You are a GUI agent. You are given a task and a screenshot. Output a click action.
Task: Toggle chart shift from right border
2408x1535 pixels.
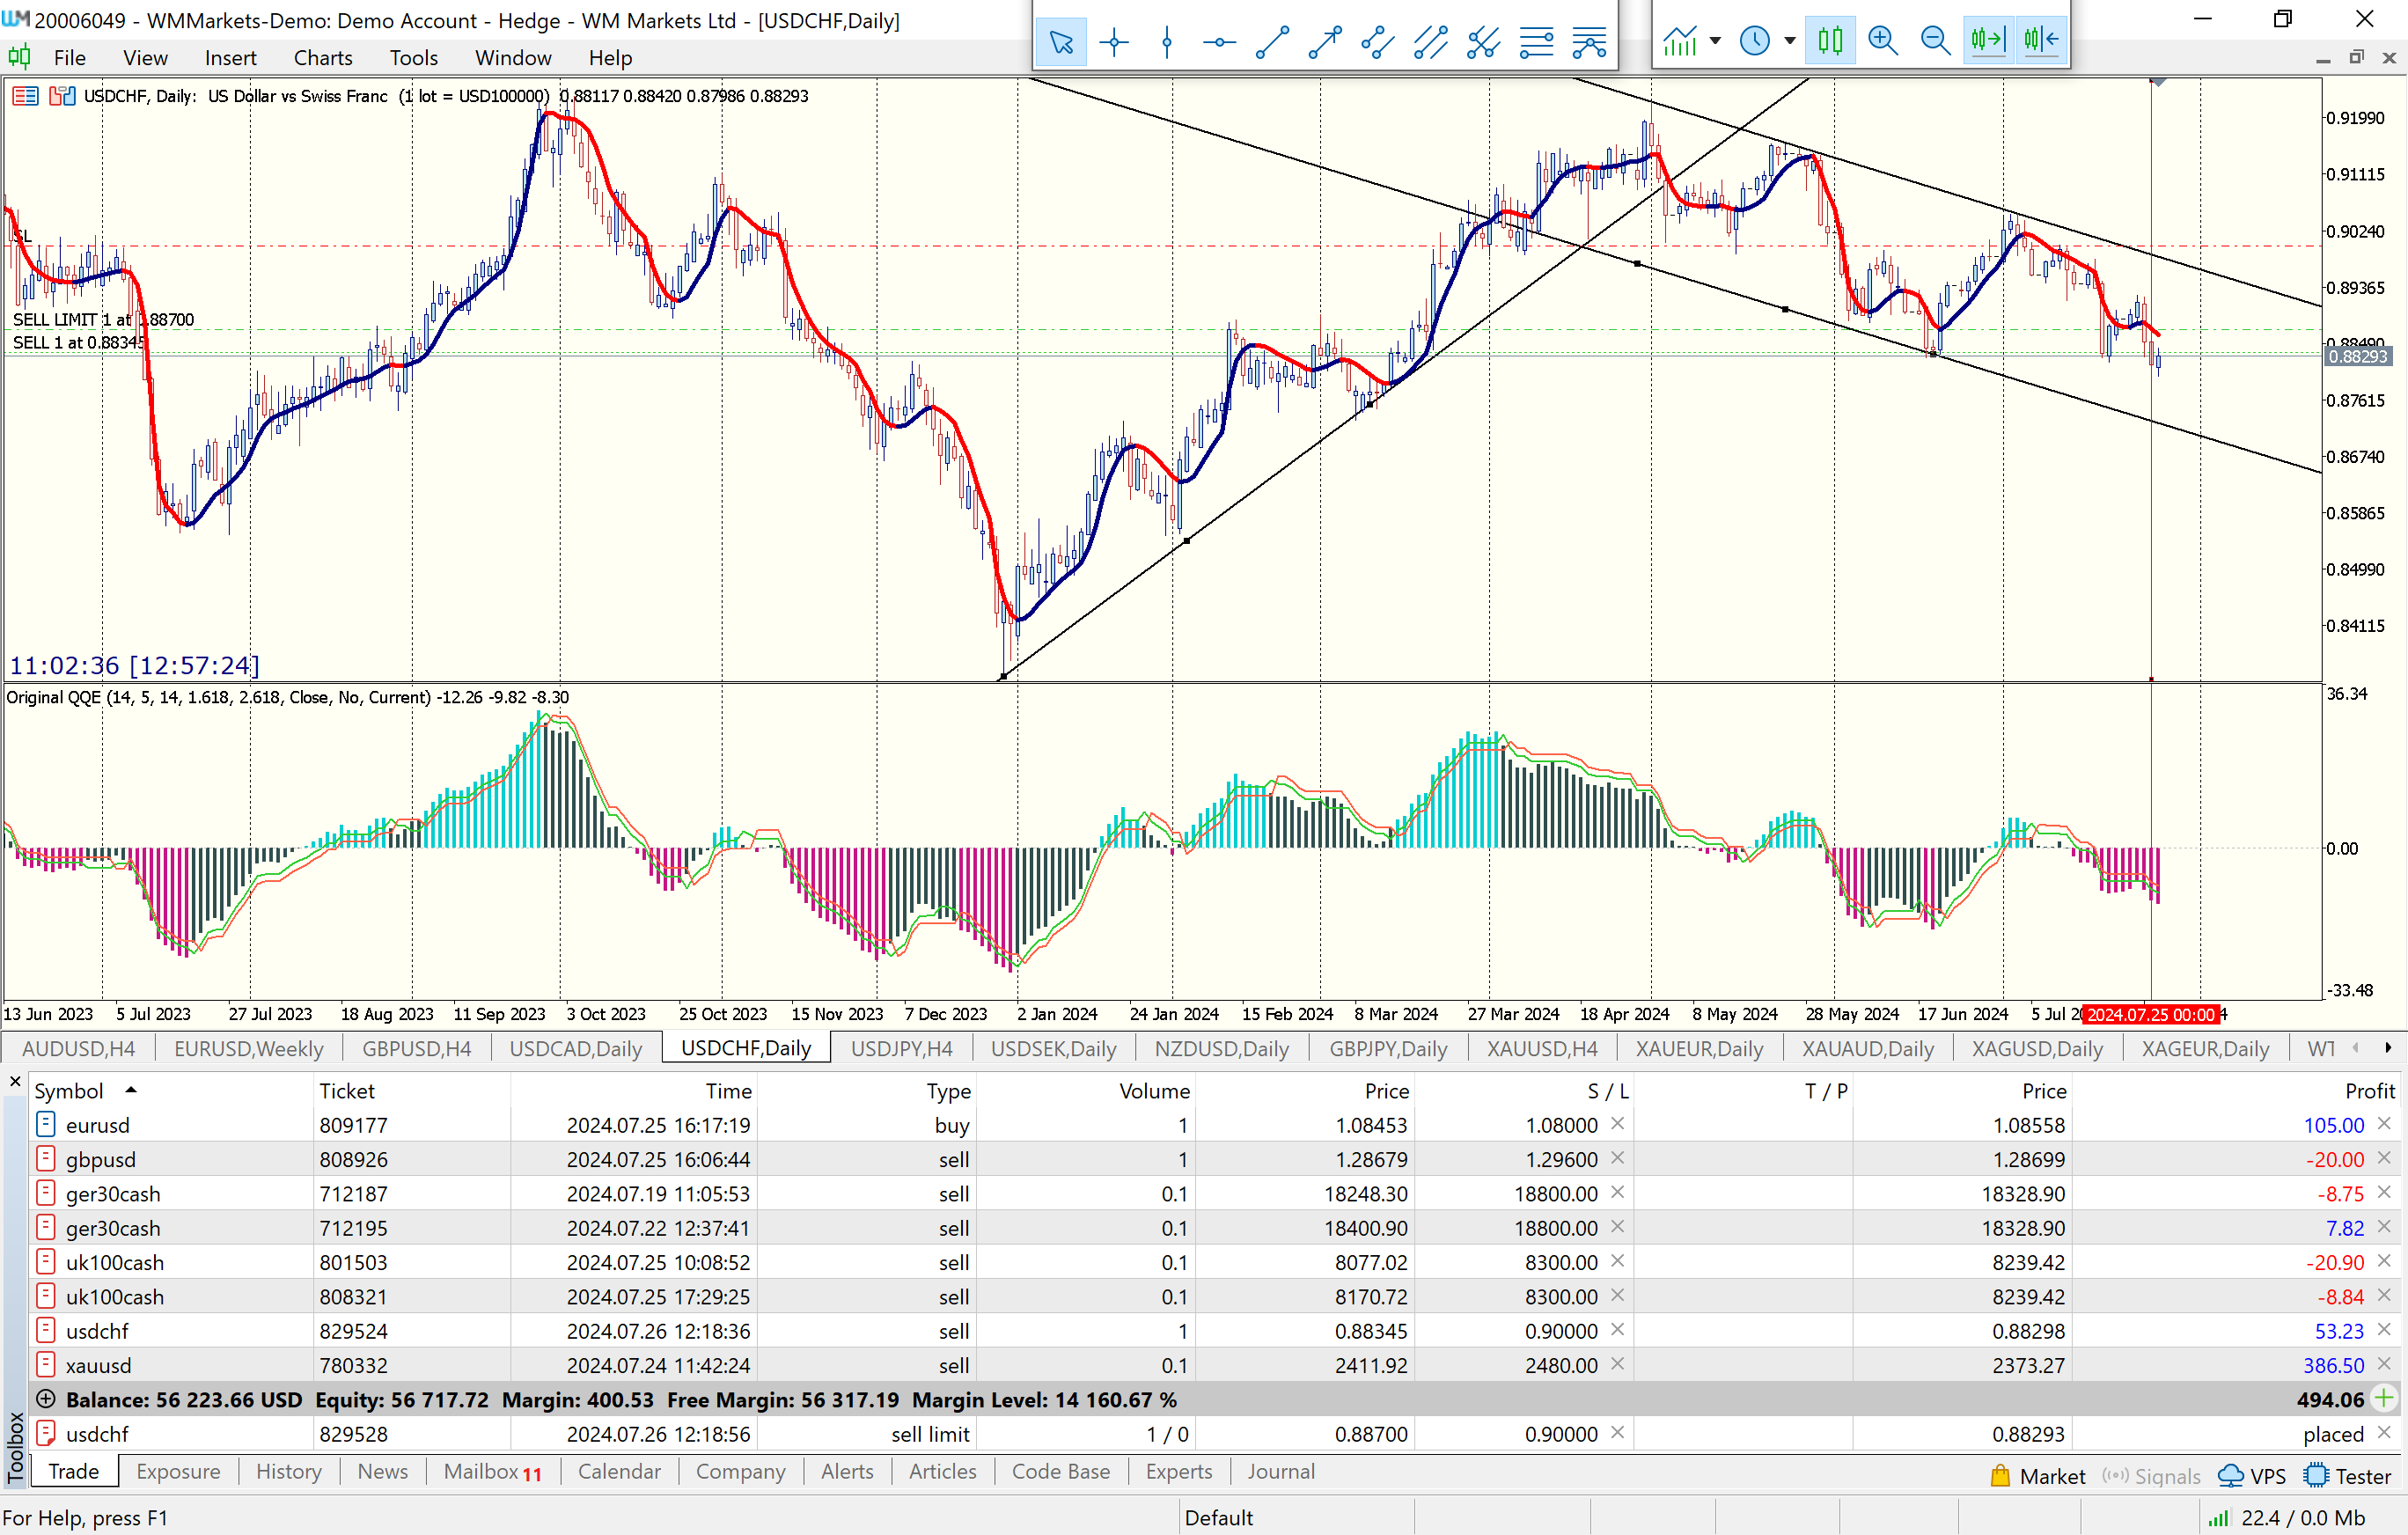[x=2041, y=40]
